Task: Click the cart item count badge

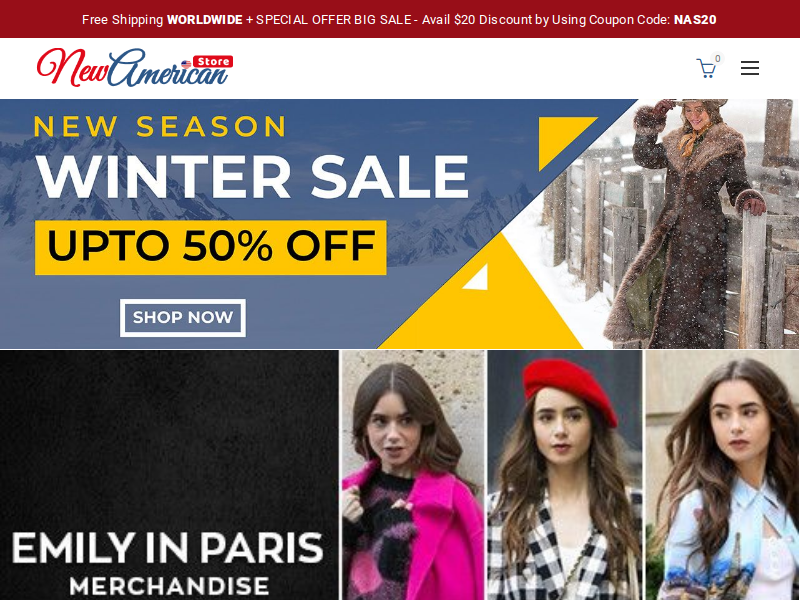Action: 718,59
